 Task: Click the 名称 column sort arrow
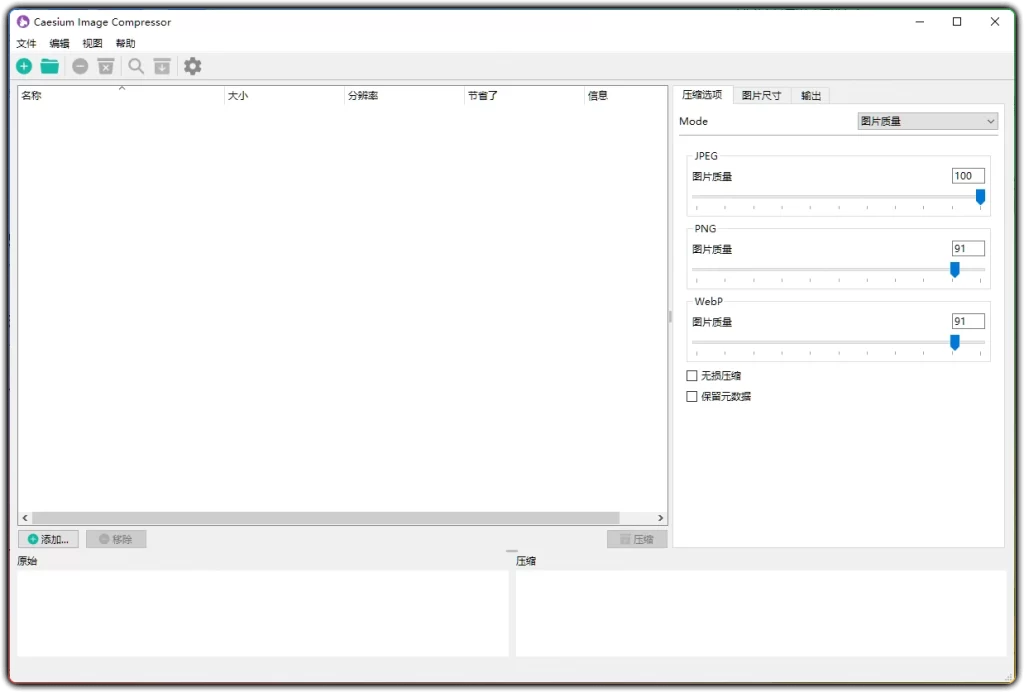click(121, 88)
